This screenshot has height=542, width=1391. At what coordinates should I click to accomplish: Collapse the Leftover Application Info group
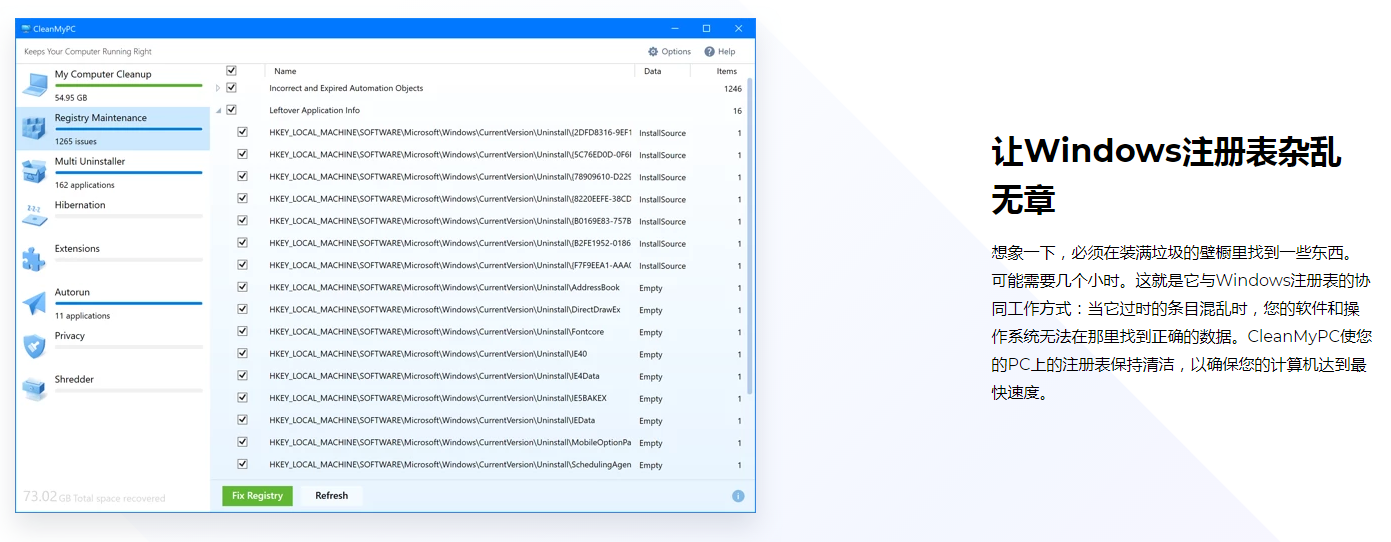coord(218,111)
